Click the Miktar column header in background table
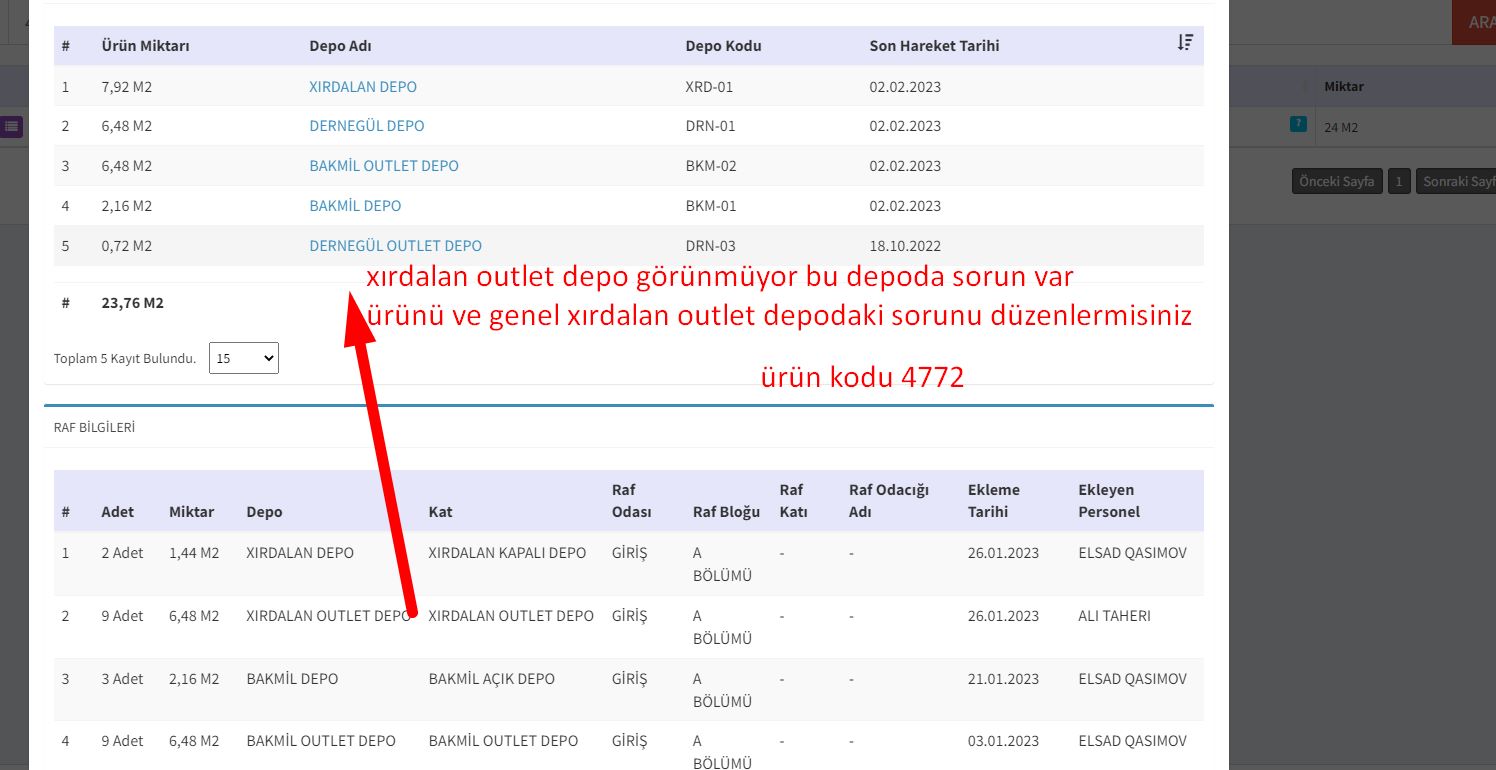Screen dimensions: 1496x770 point(1343,87)
